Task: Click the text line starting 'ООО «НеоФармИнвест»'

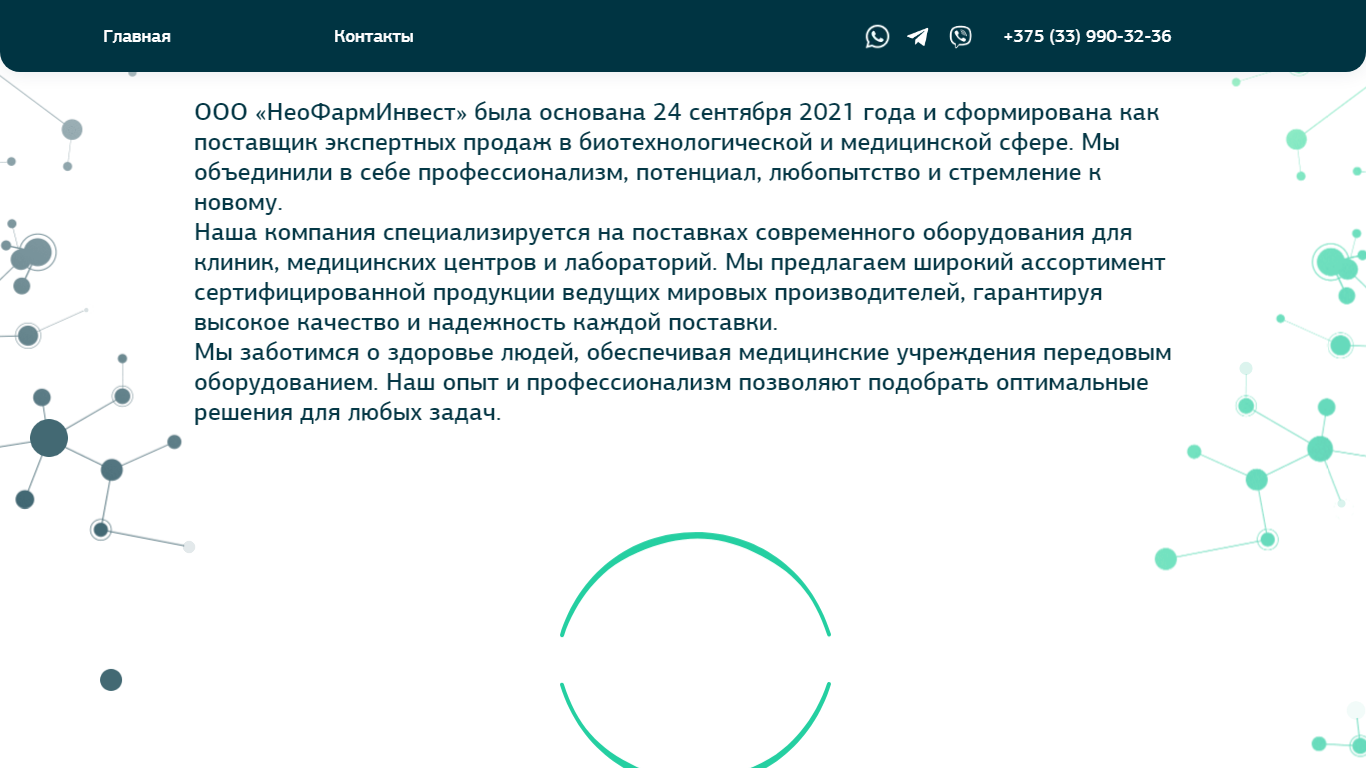Action: coord(677,112)
